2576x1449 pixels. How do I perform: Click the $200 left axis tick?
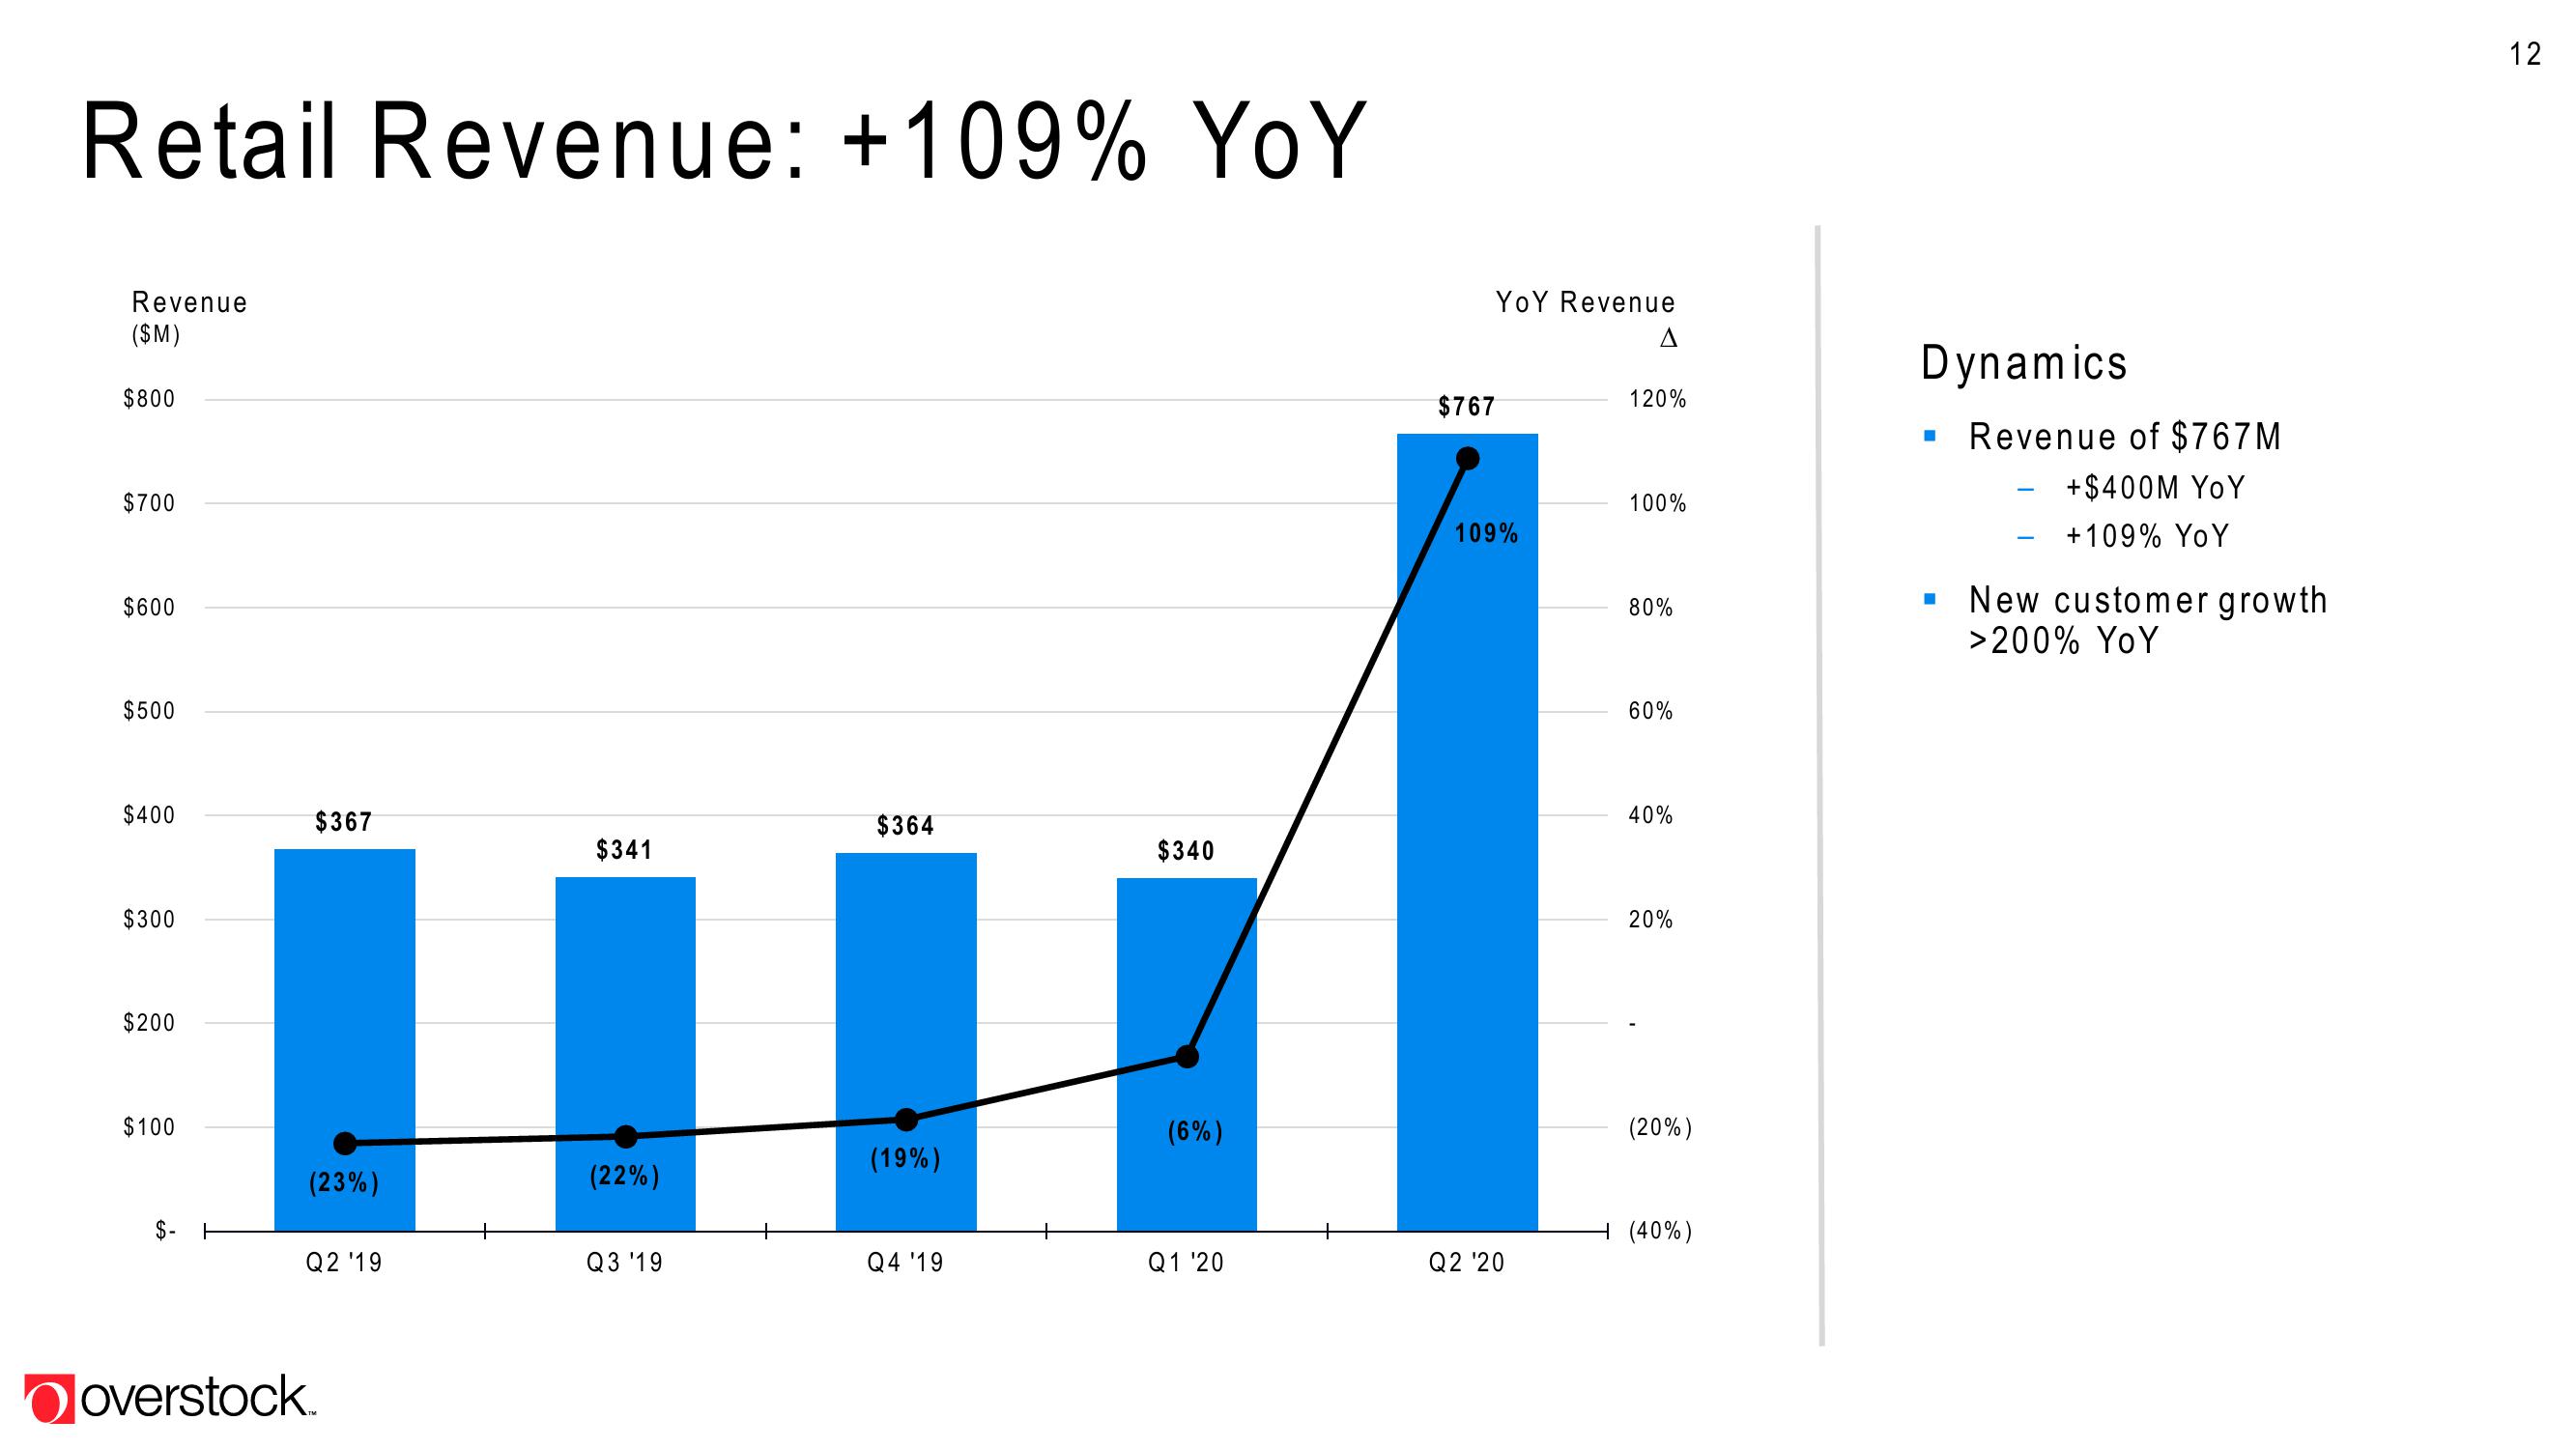point(149,1023)
